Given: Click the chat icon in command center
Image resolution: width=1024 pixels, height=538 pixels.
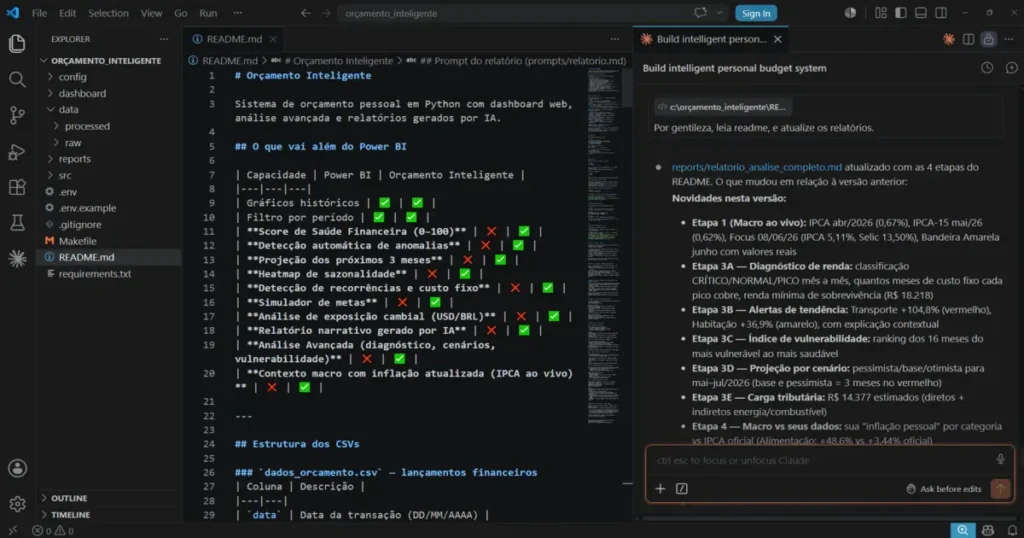Looking at the screenshot, I should pyautogui.click(x=701, y=12).
